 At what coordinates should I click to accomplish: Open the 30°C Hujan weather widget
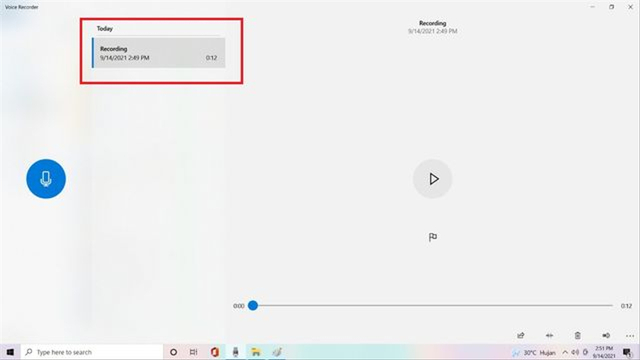[534, 353]
